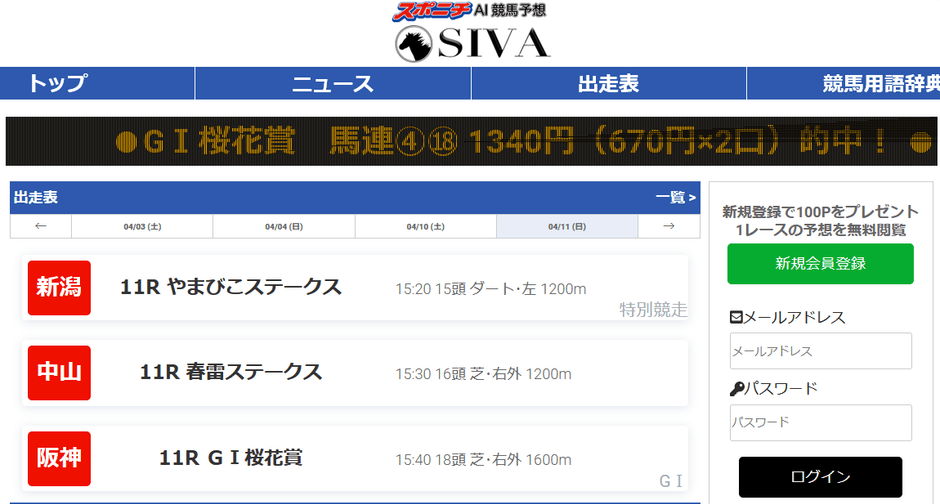Click the red 中山 venue badge

pos(59,373)
